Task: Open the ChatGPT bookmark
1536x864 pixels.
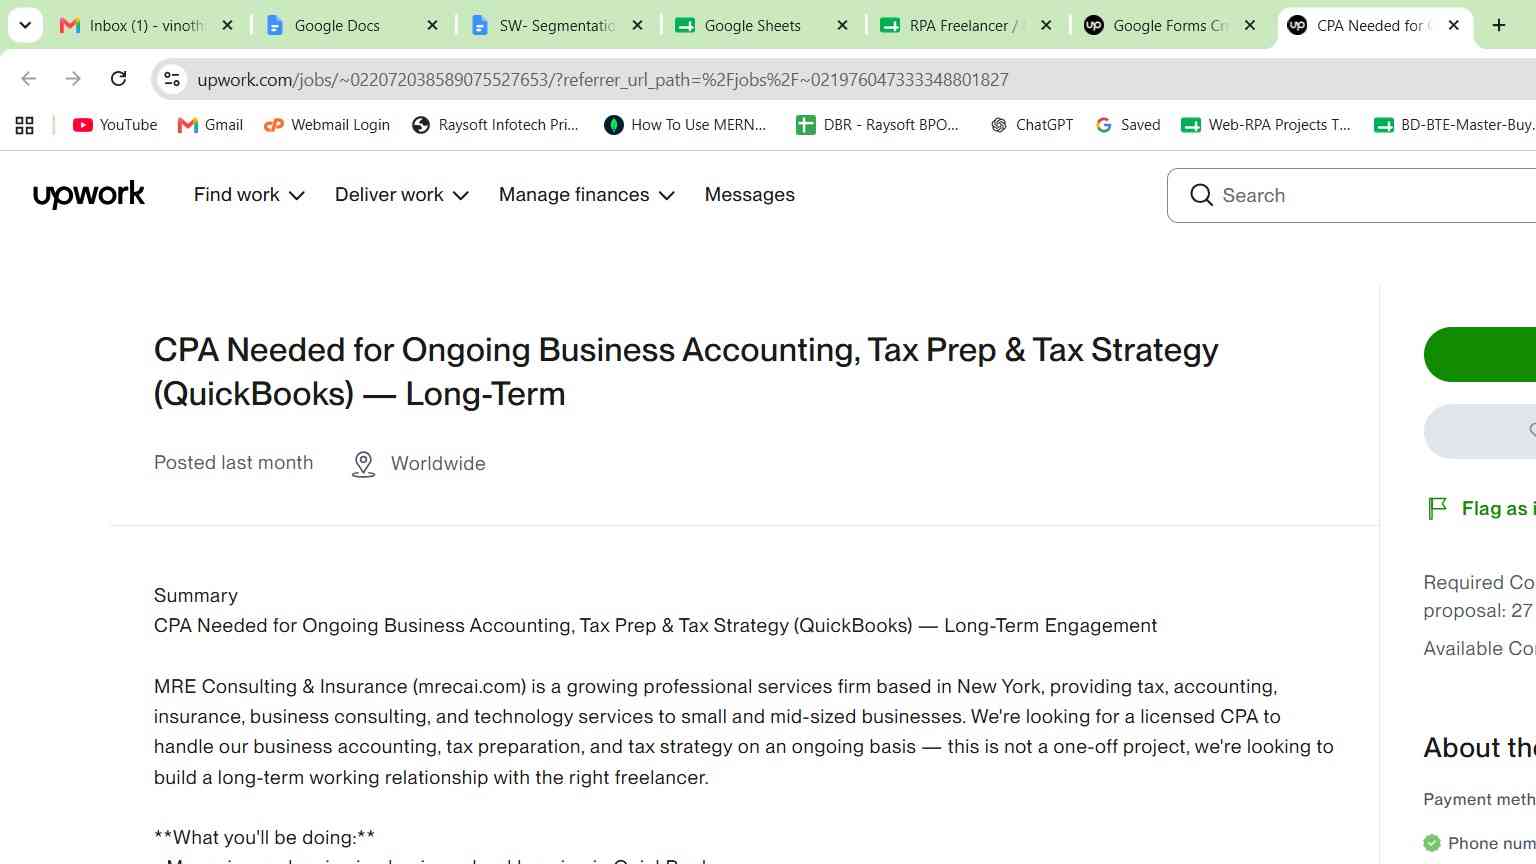Action: pyautogui.click(x=1031, y=125)
